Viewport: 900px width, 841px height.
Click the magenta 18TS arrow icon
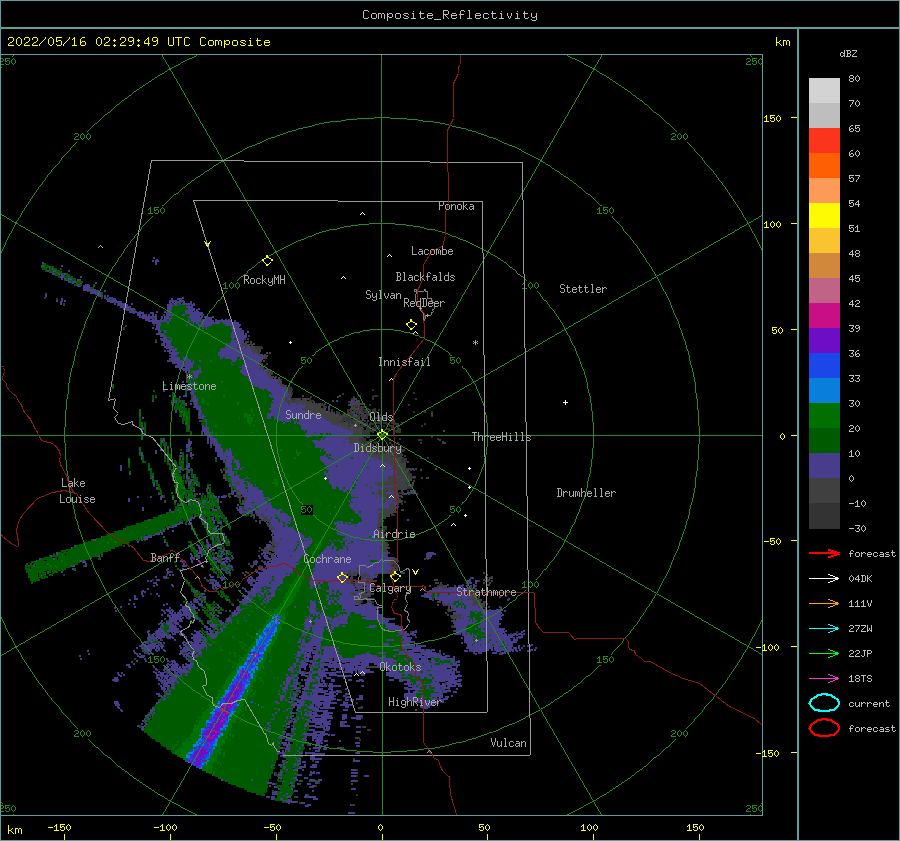click(824, 679)
